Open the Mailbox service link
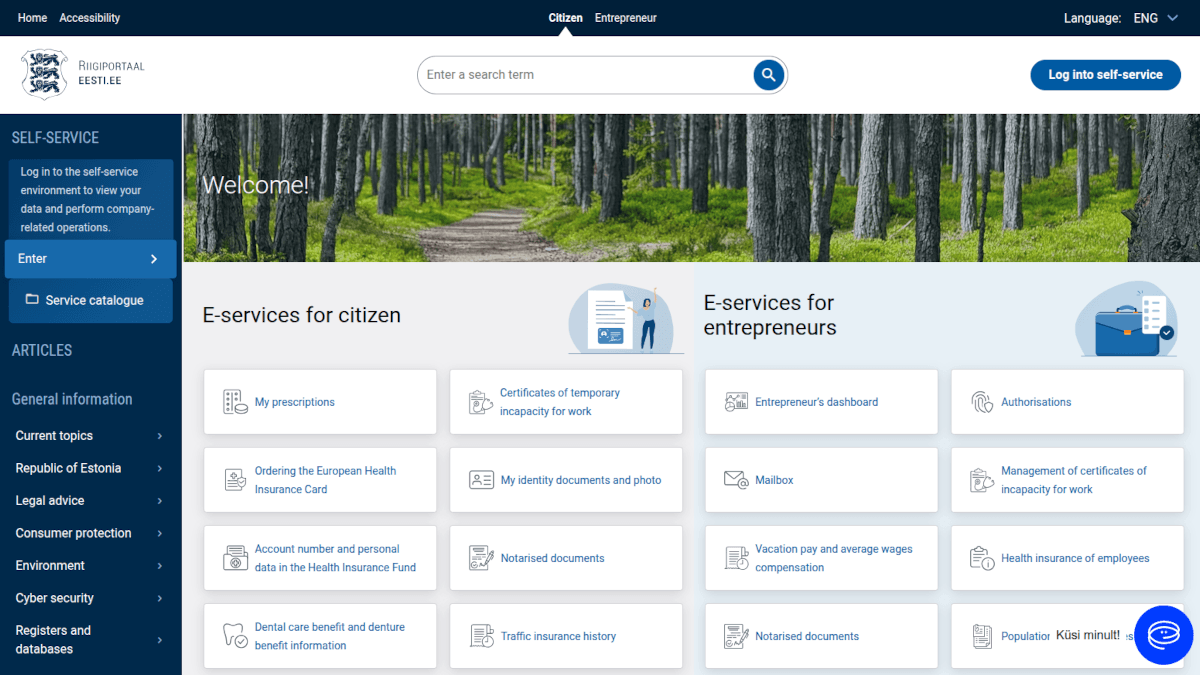Screen dimensions: 1200x675 [x=774, y=480]
